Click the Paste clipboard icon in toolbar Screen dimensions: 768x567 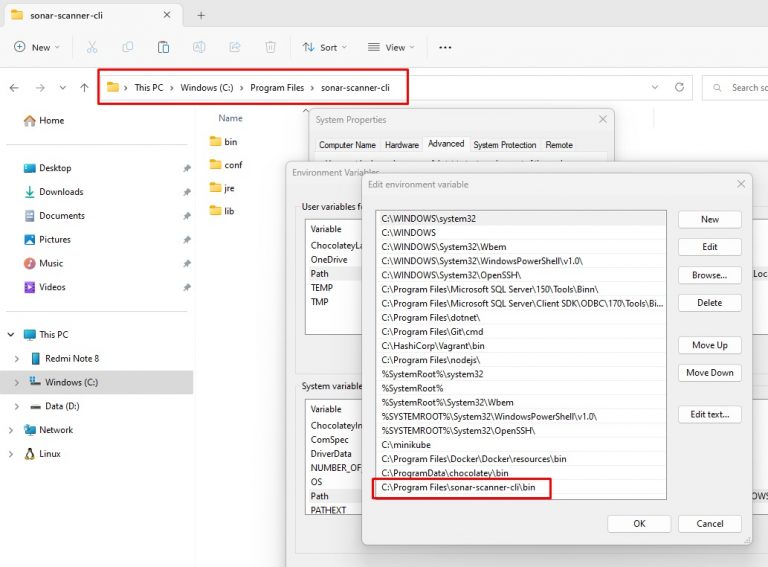point(163,47)
